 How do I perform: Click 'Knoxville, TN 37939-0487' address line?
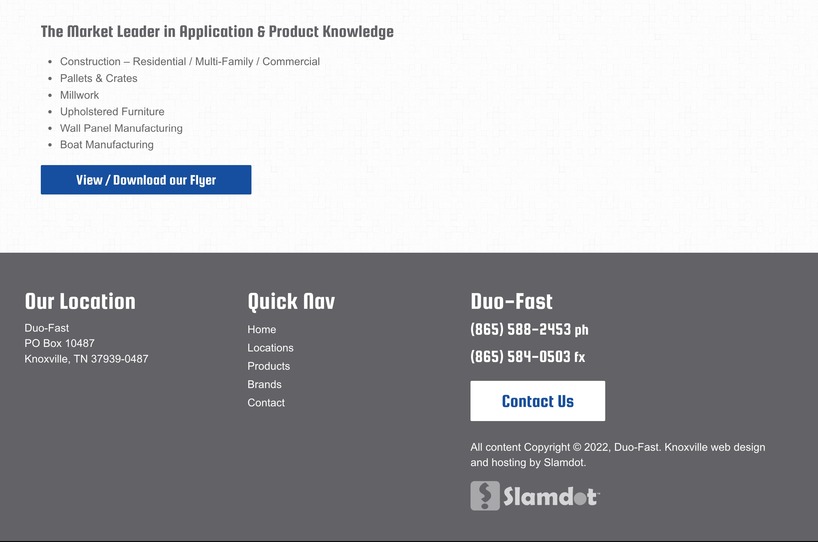coord(86,359)
